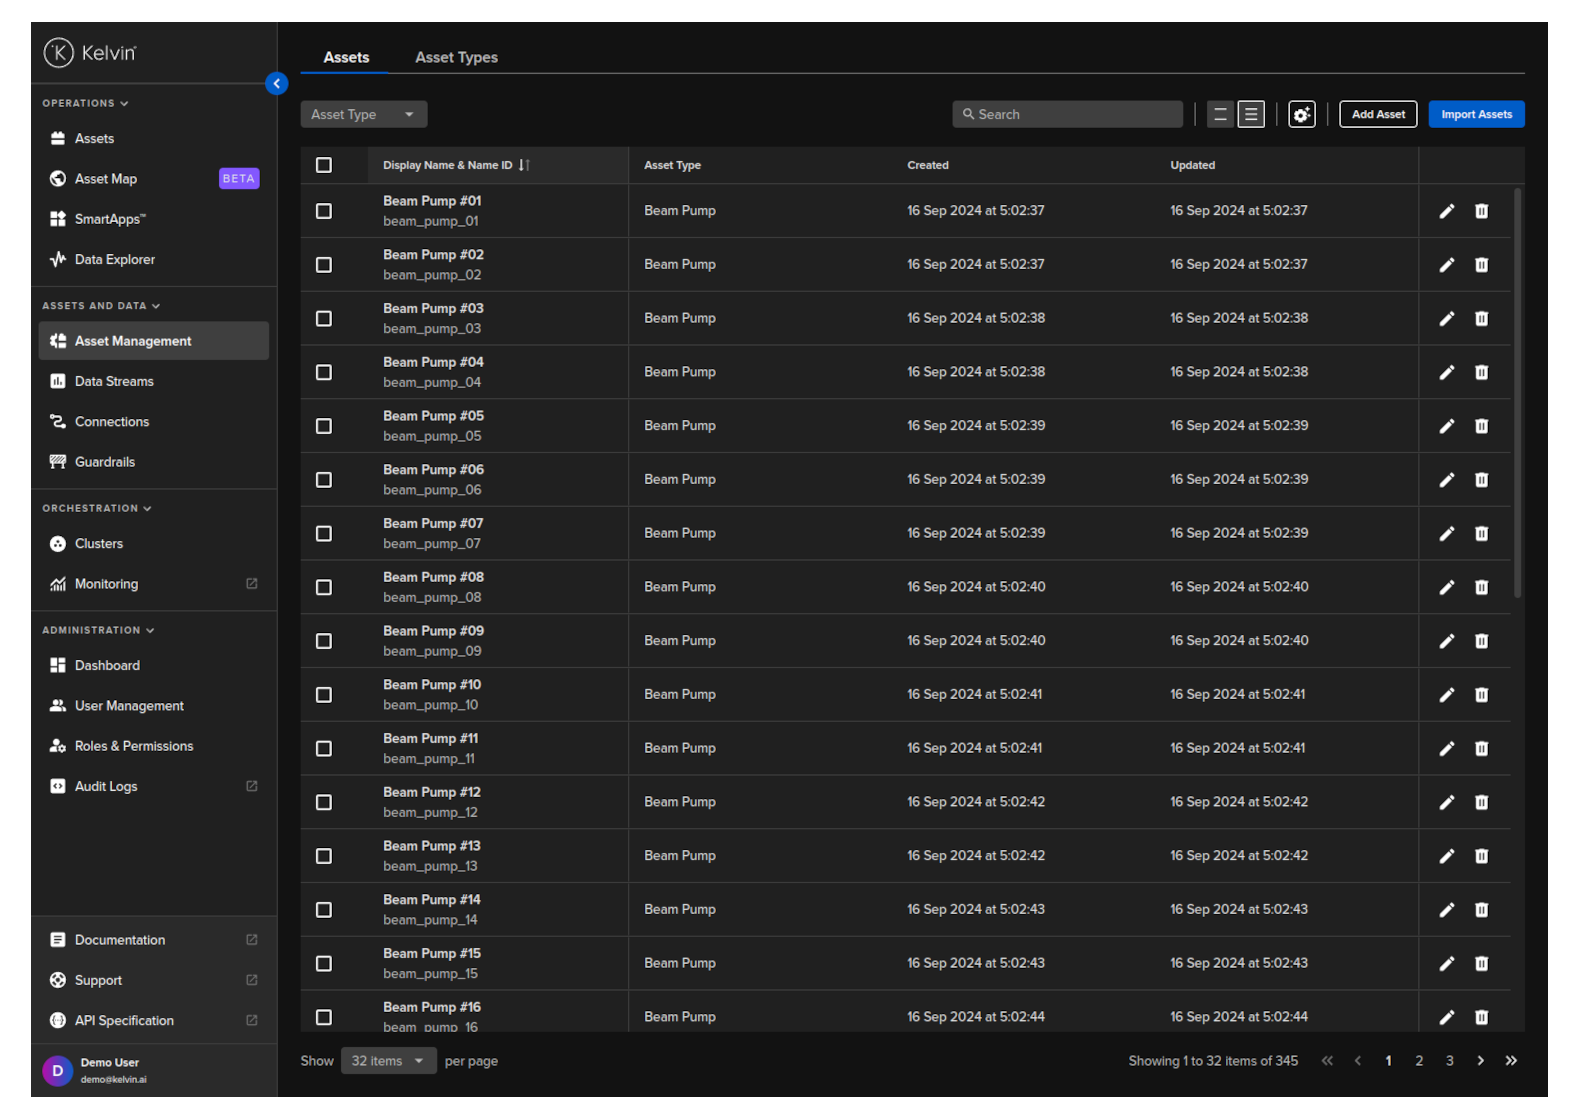This screenshot has height=1120, width=1580.
Task: Open Data Streams menu item
Action: [114, 382]
